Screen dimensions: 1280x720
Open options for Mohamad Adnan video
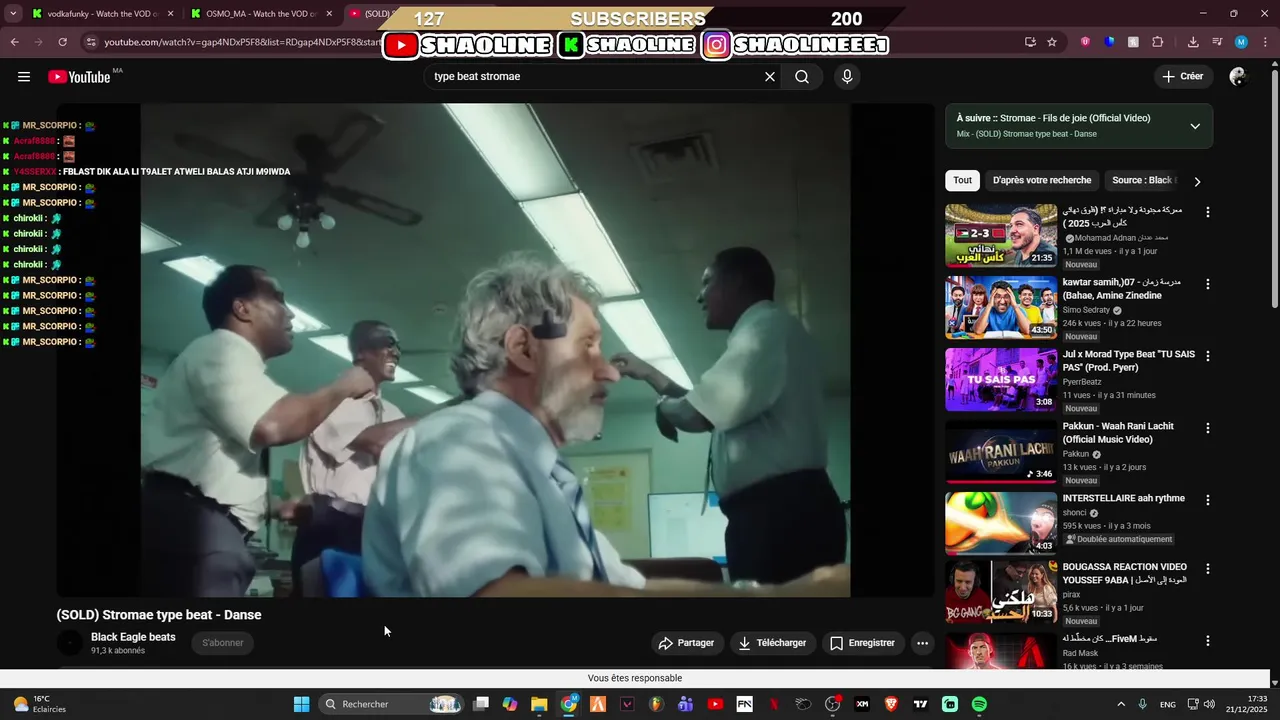(x=1207, y=212)
